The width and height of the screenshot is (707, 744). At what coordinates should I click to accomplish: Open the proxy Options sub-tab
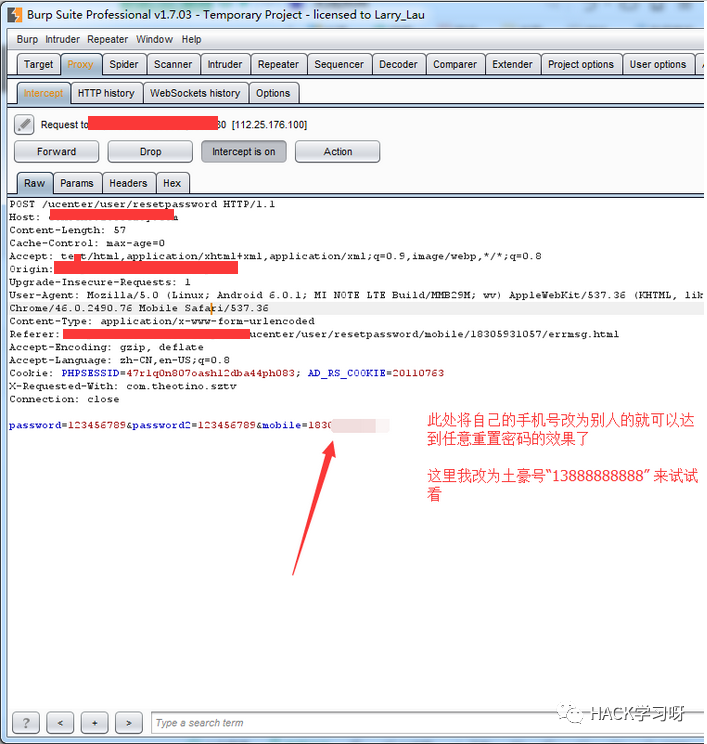(273, 93)
